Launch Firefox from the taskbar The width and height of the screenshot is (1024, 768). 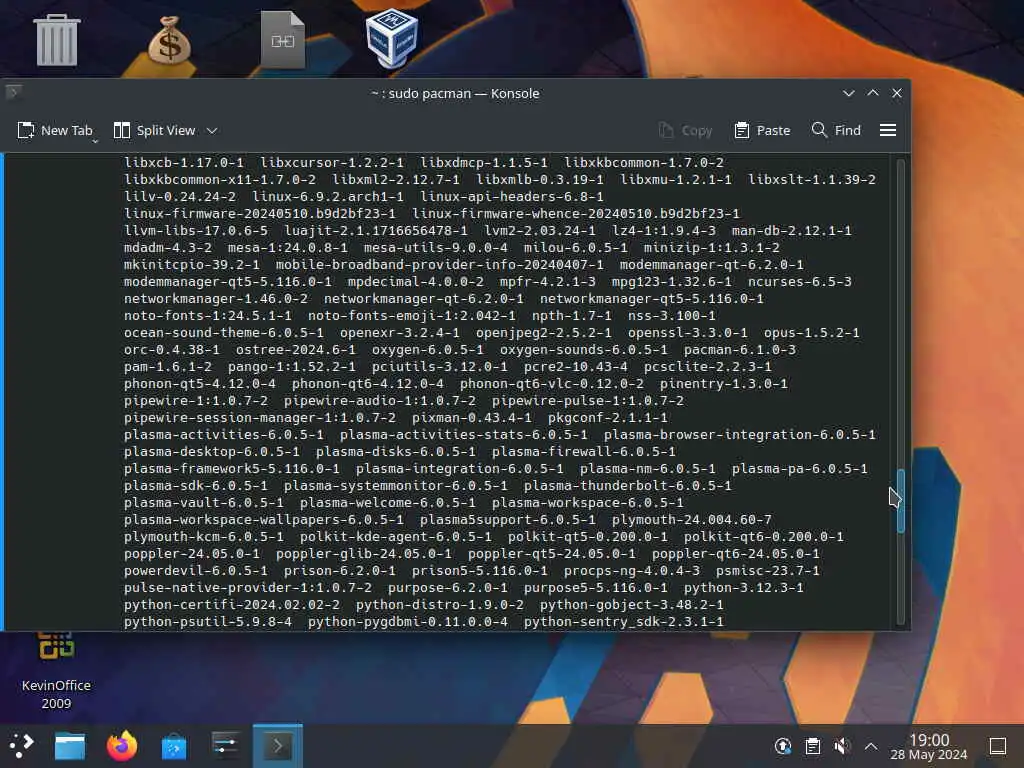point(122,745)
